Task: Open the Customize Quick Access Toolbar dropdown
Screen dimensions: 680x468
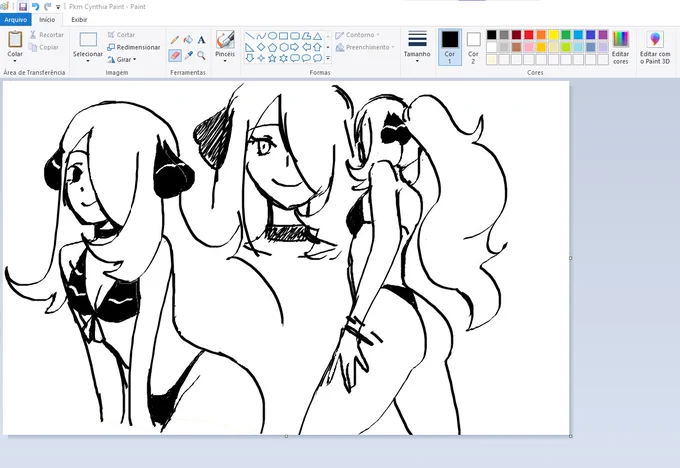Action: 58,7
